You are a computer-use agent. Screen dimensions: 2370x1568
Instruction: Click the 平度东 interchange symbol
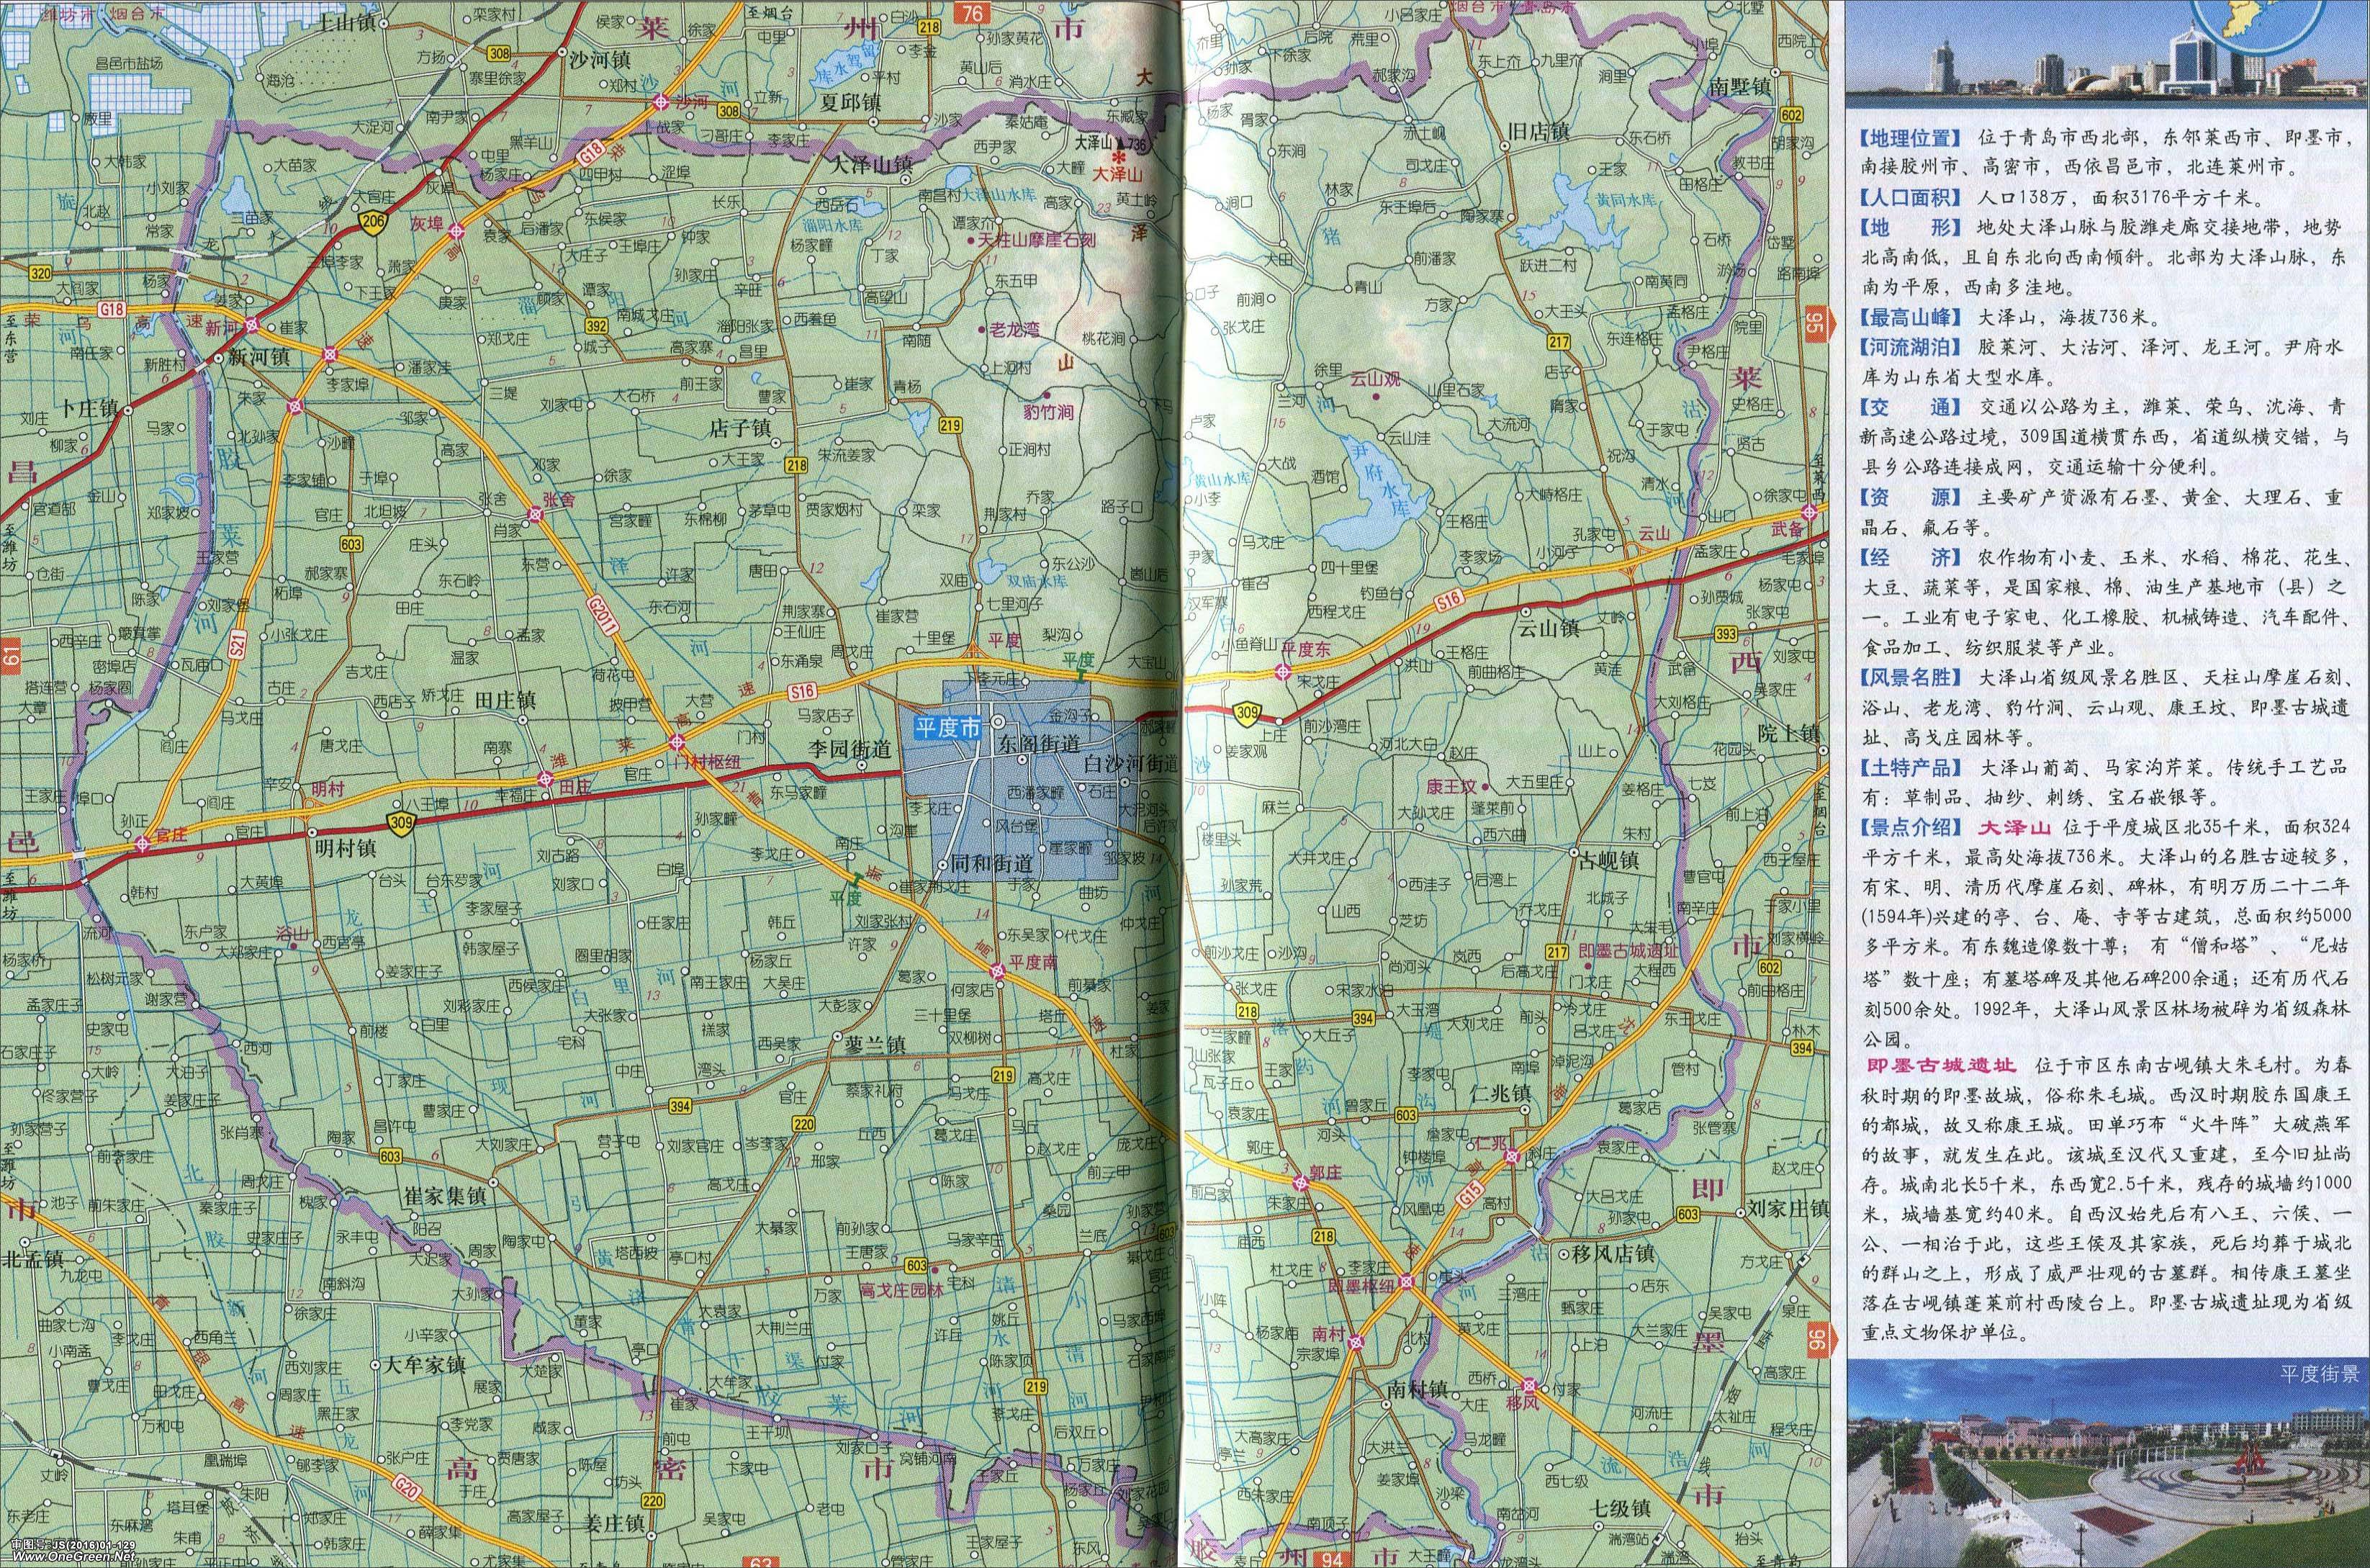click(x=1283, y=672)
